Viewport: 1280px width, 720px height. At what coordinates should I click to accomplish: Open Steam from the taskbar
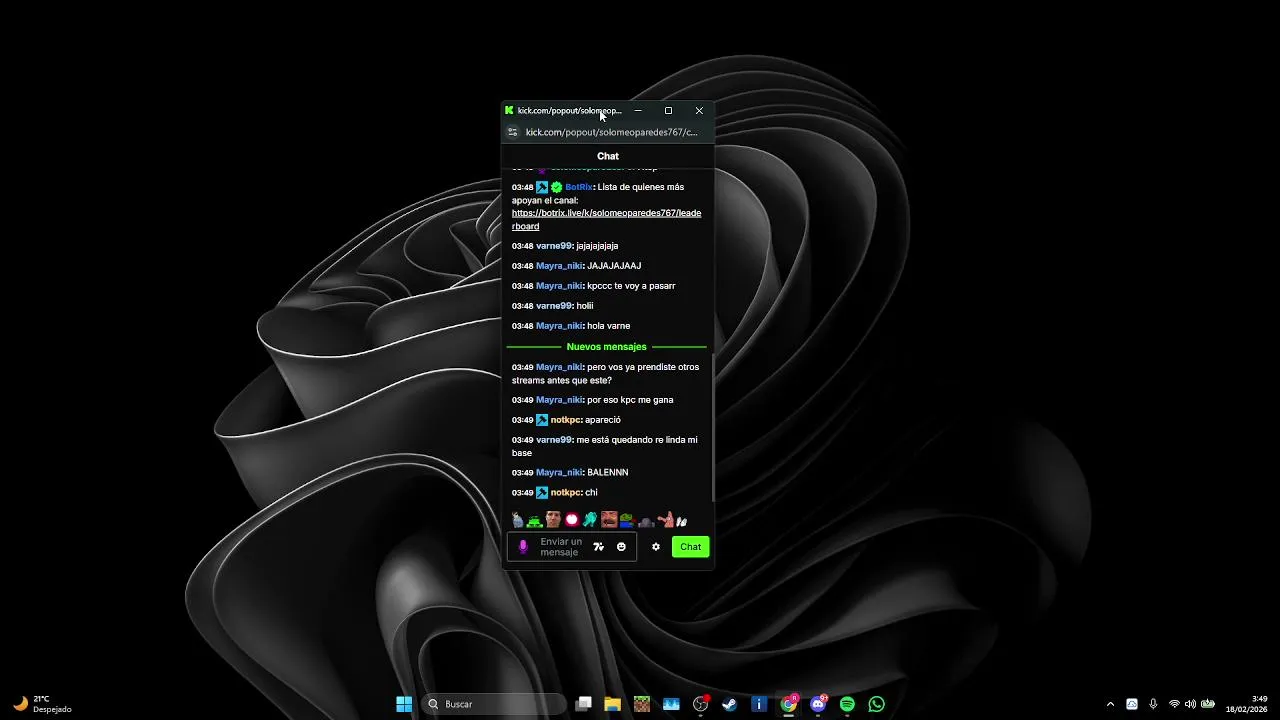click(x=730, y=704)
